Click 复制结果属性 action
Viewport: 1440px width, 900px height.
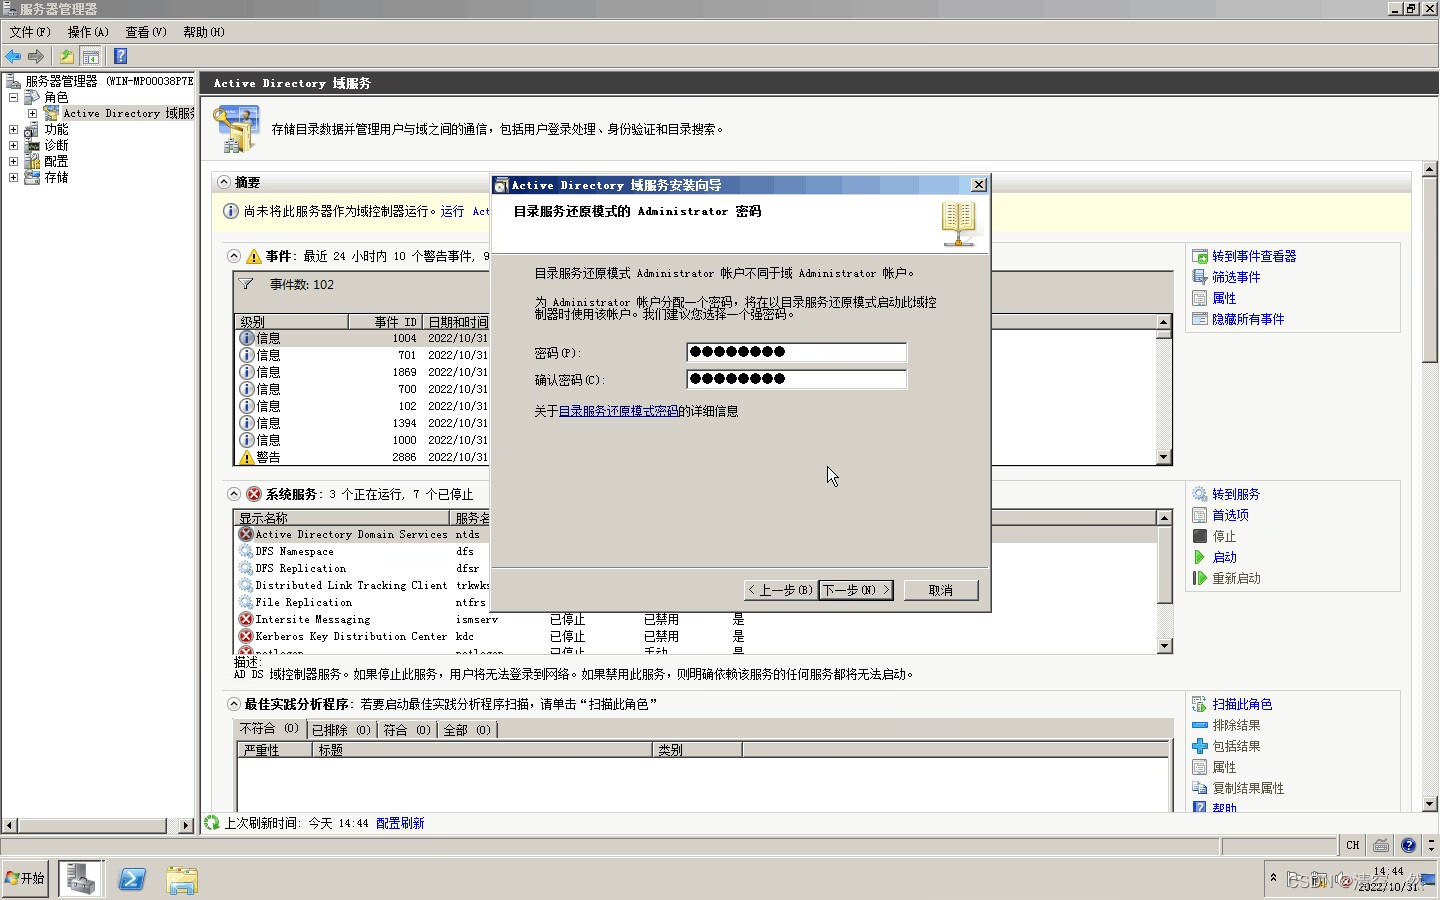tap(1248, 788)
